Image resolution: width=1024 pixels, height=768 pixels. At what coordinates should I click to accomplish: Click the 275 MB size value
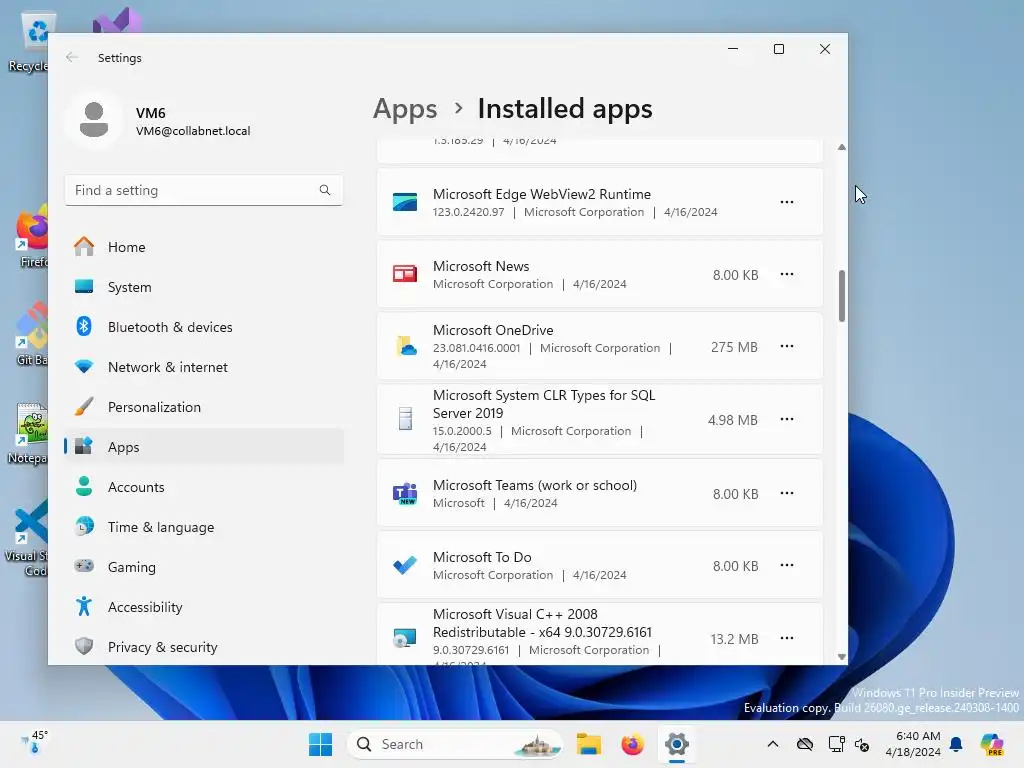pos(734,347)
